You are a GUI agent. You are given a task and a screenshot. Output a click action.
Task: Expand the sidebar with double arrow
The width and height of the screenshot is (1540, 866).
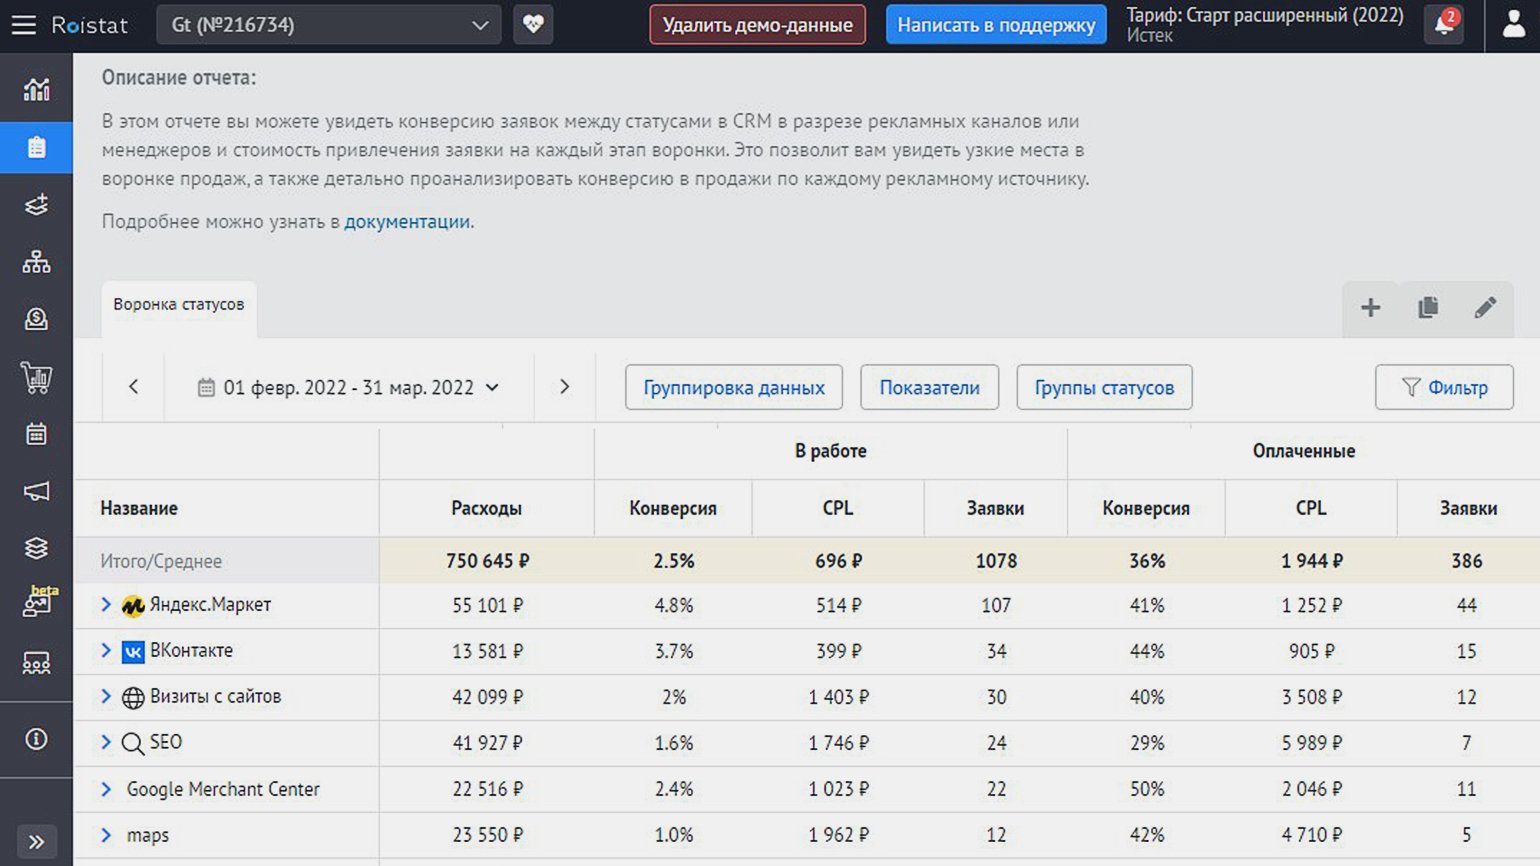tap(36, 842)
